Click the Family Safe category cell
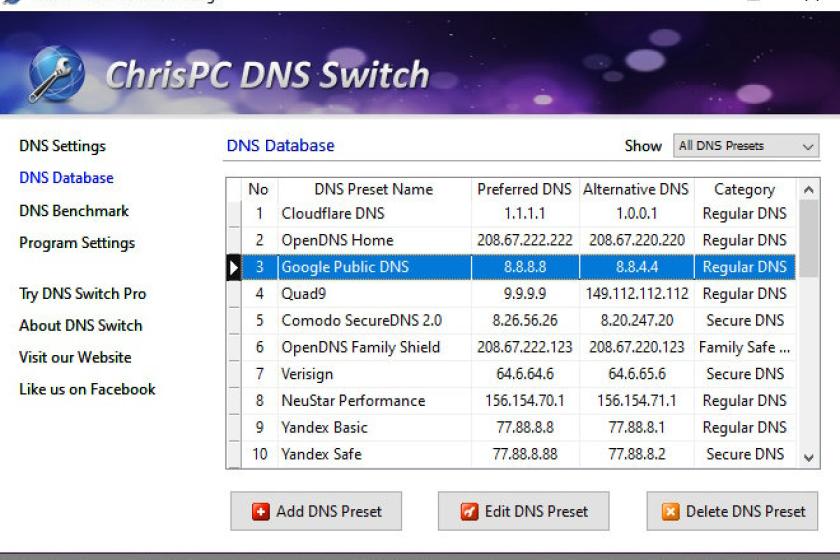840x560 pixels. coord(745,347)
